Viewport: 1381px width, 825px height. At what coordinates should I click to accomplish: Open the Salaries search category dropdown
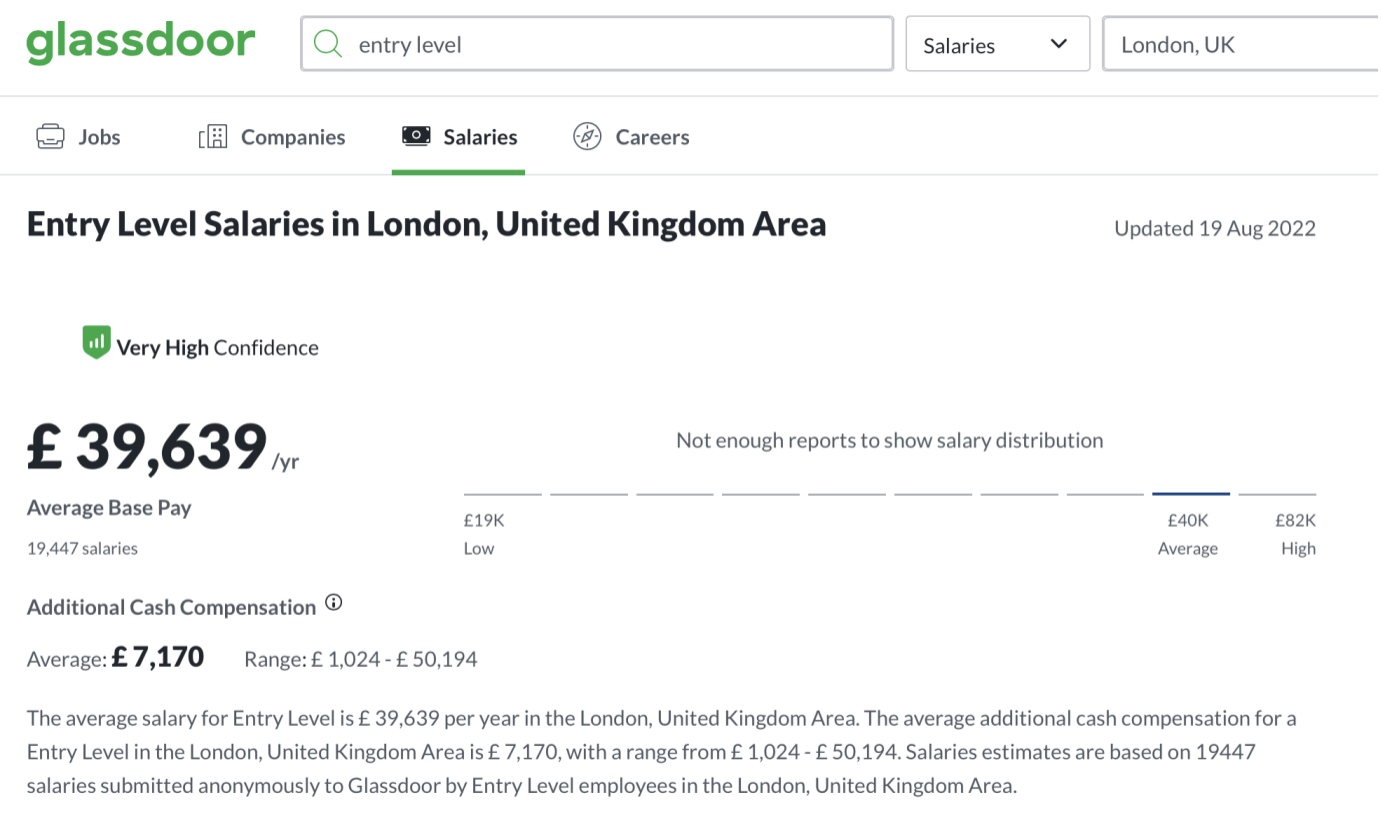click(997, 44)
